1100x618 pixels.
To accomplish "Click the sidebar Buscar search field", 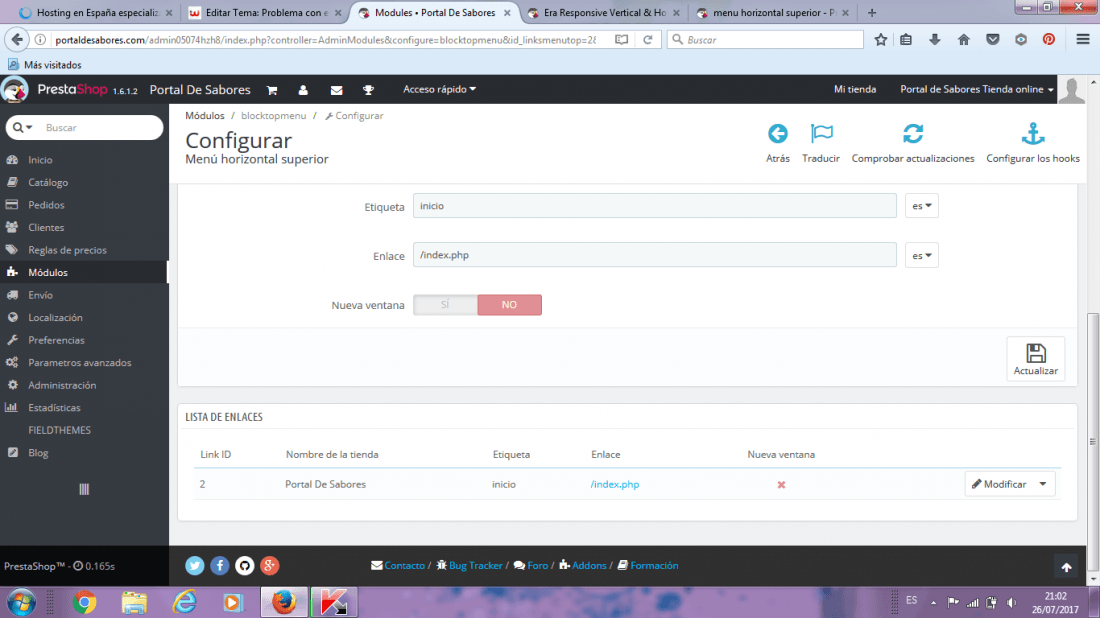I will click(x=100, y=128).
